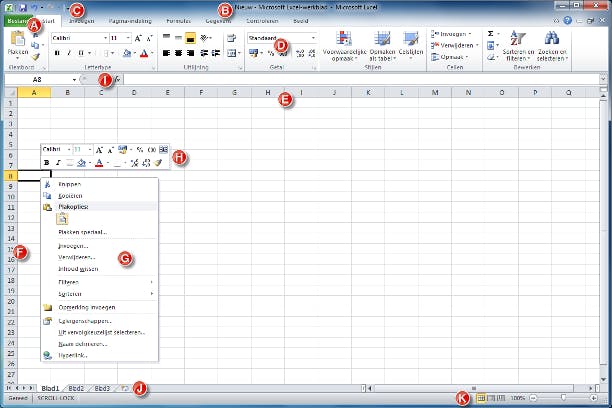Click Opmaak button in the Cellen group

pyautogui.click(x=450, y=57)
